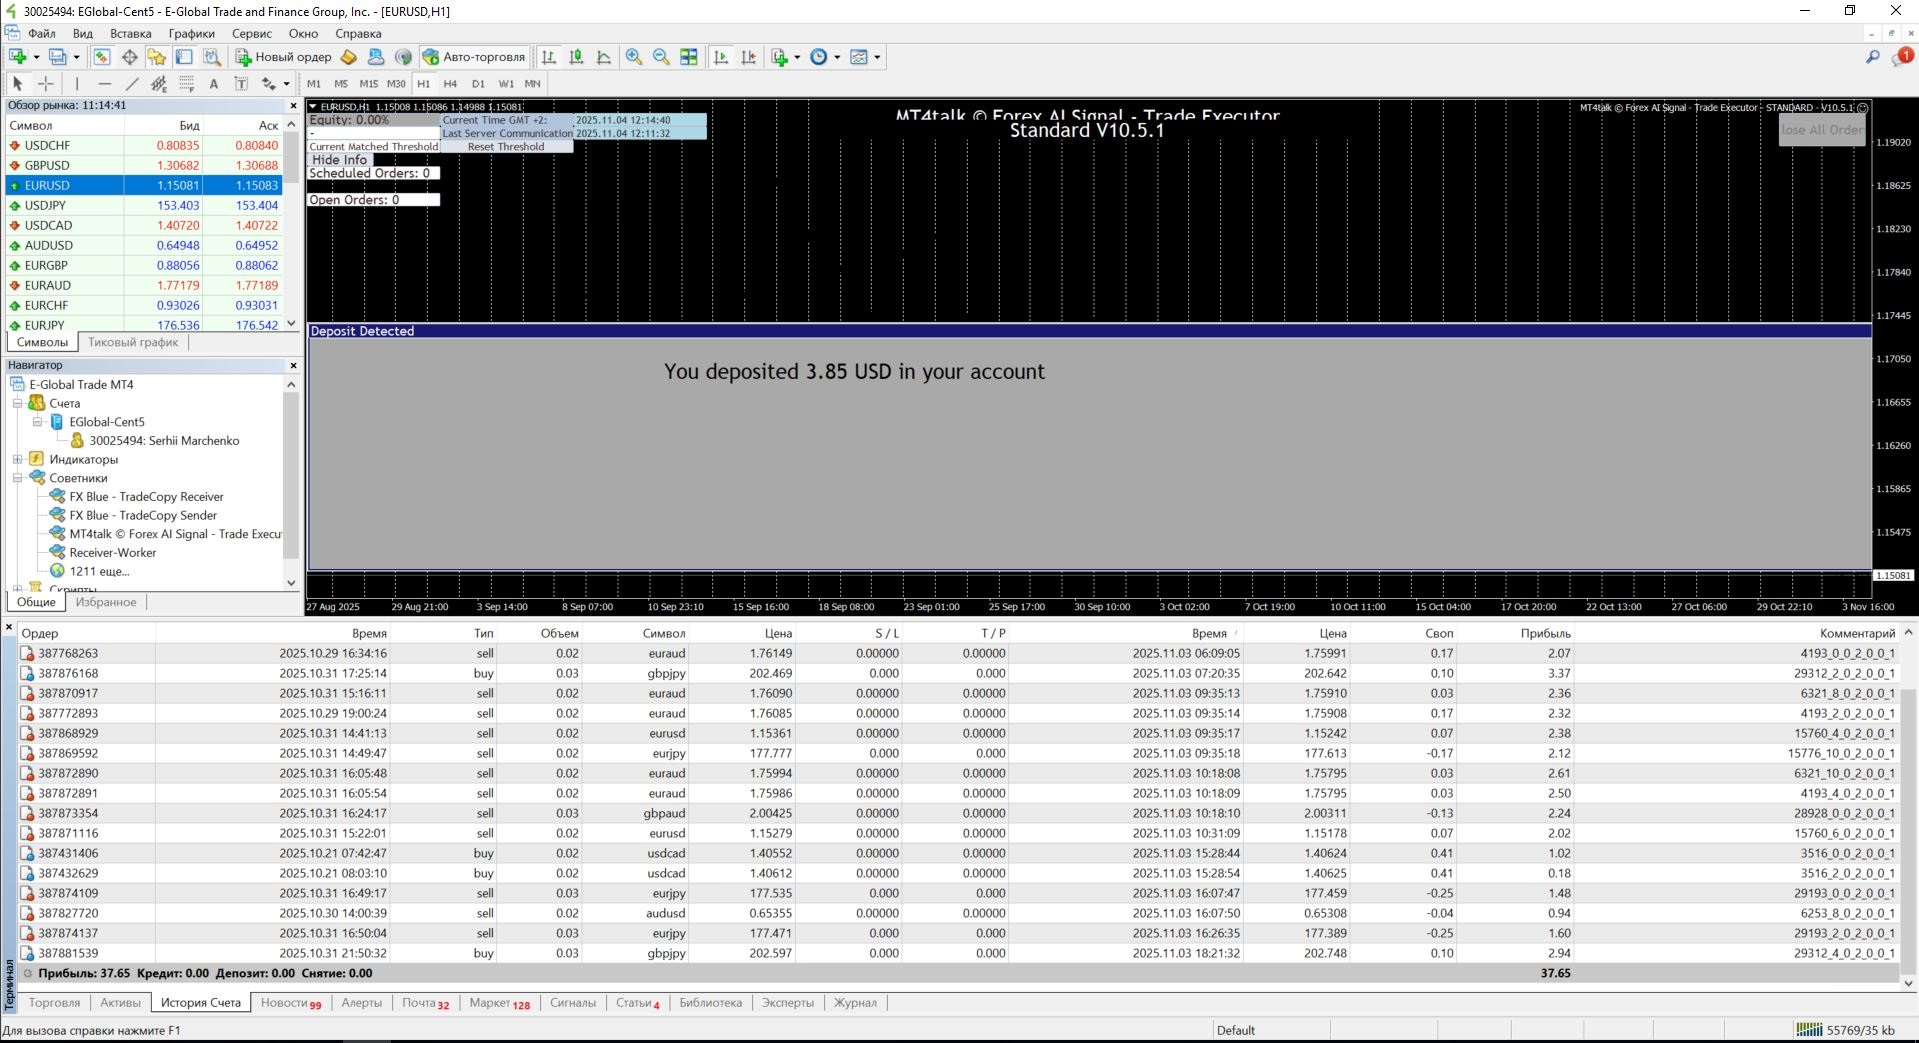Screen dimensions: 1919x1043
Task: Draw a trendline with the line tool
Action: (x=131, y=84)
